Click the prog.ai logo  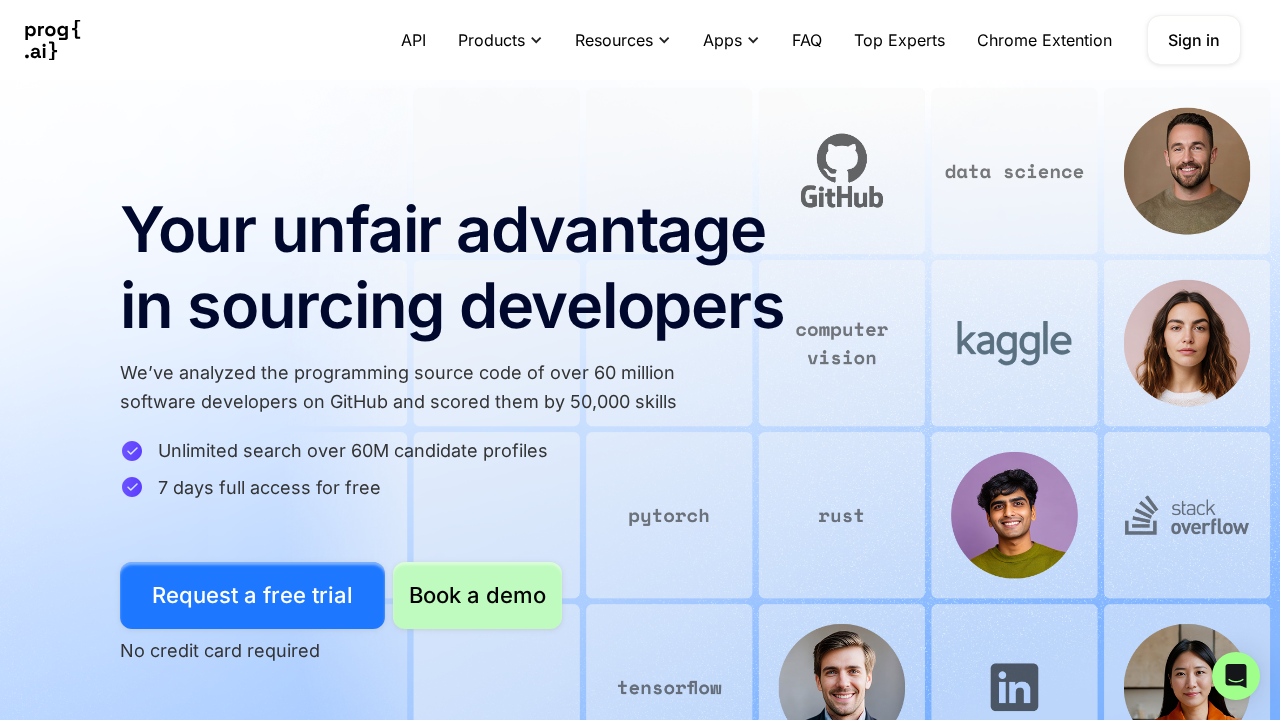[52, 40]
